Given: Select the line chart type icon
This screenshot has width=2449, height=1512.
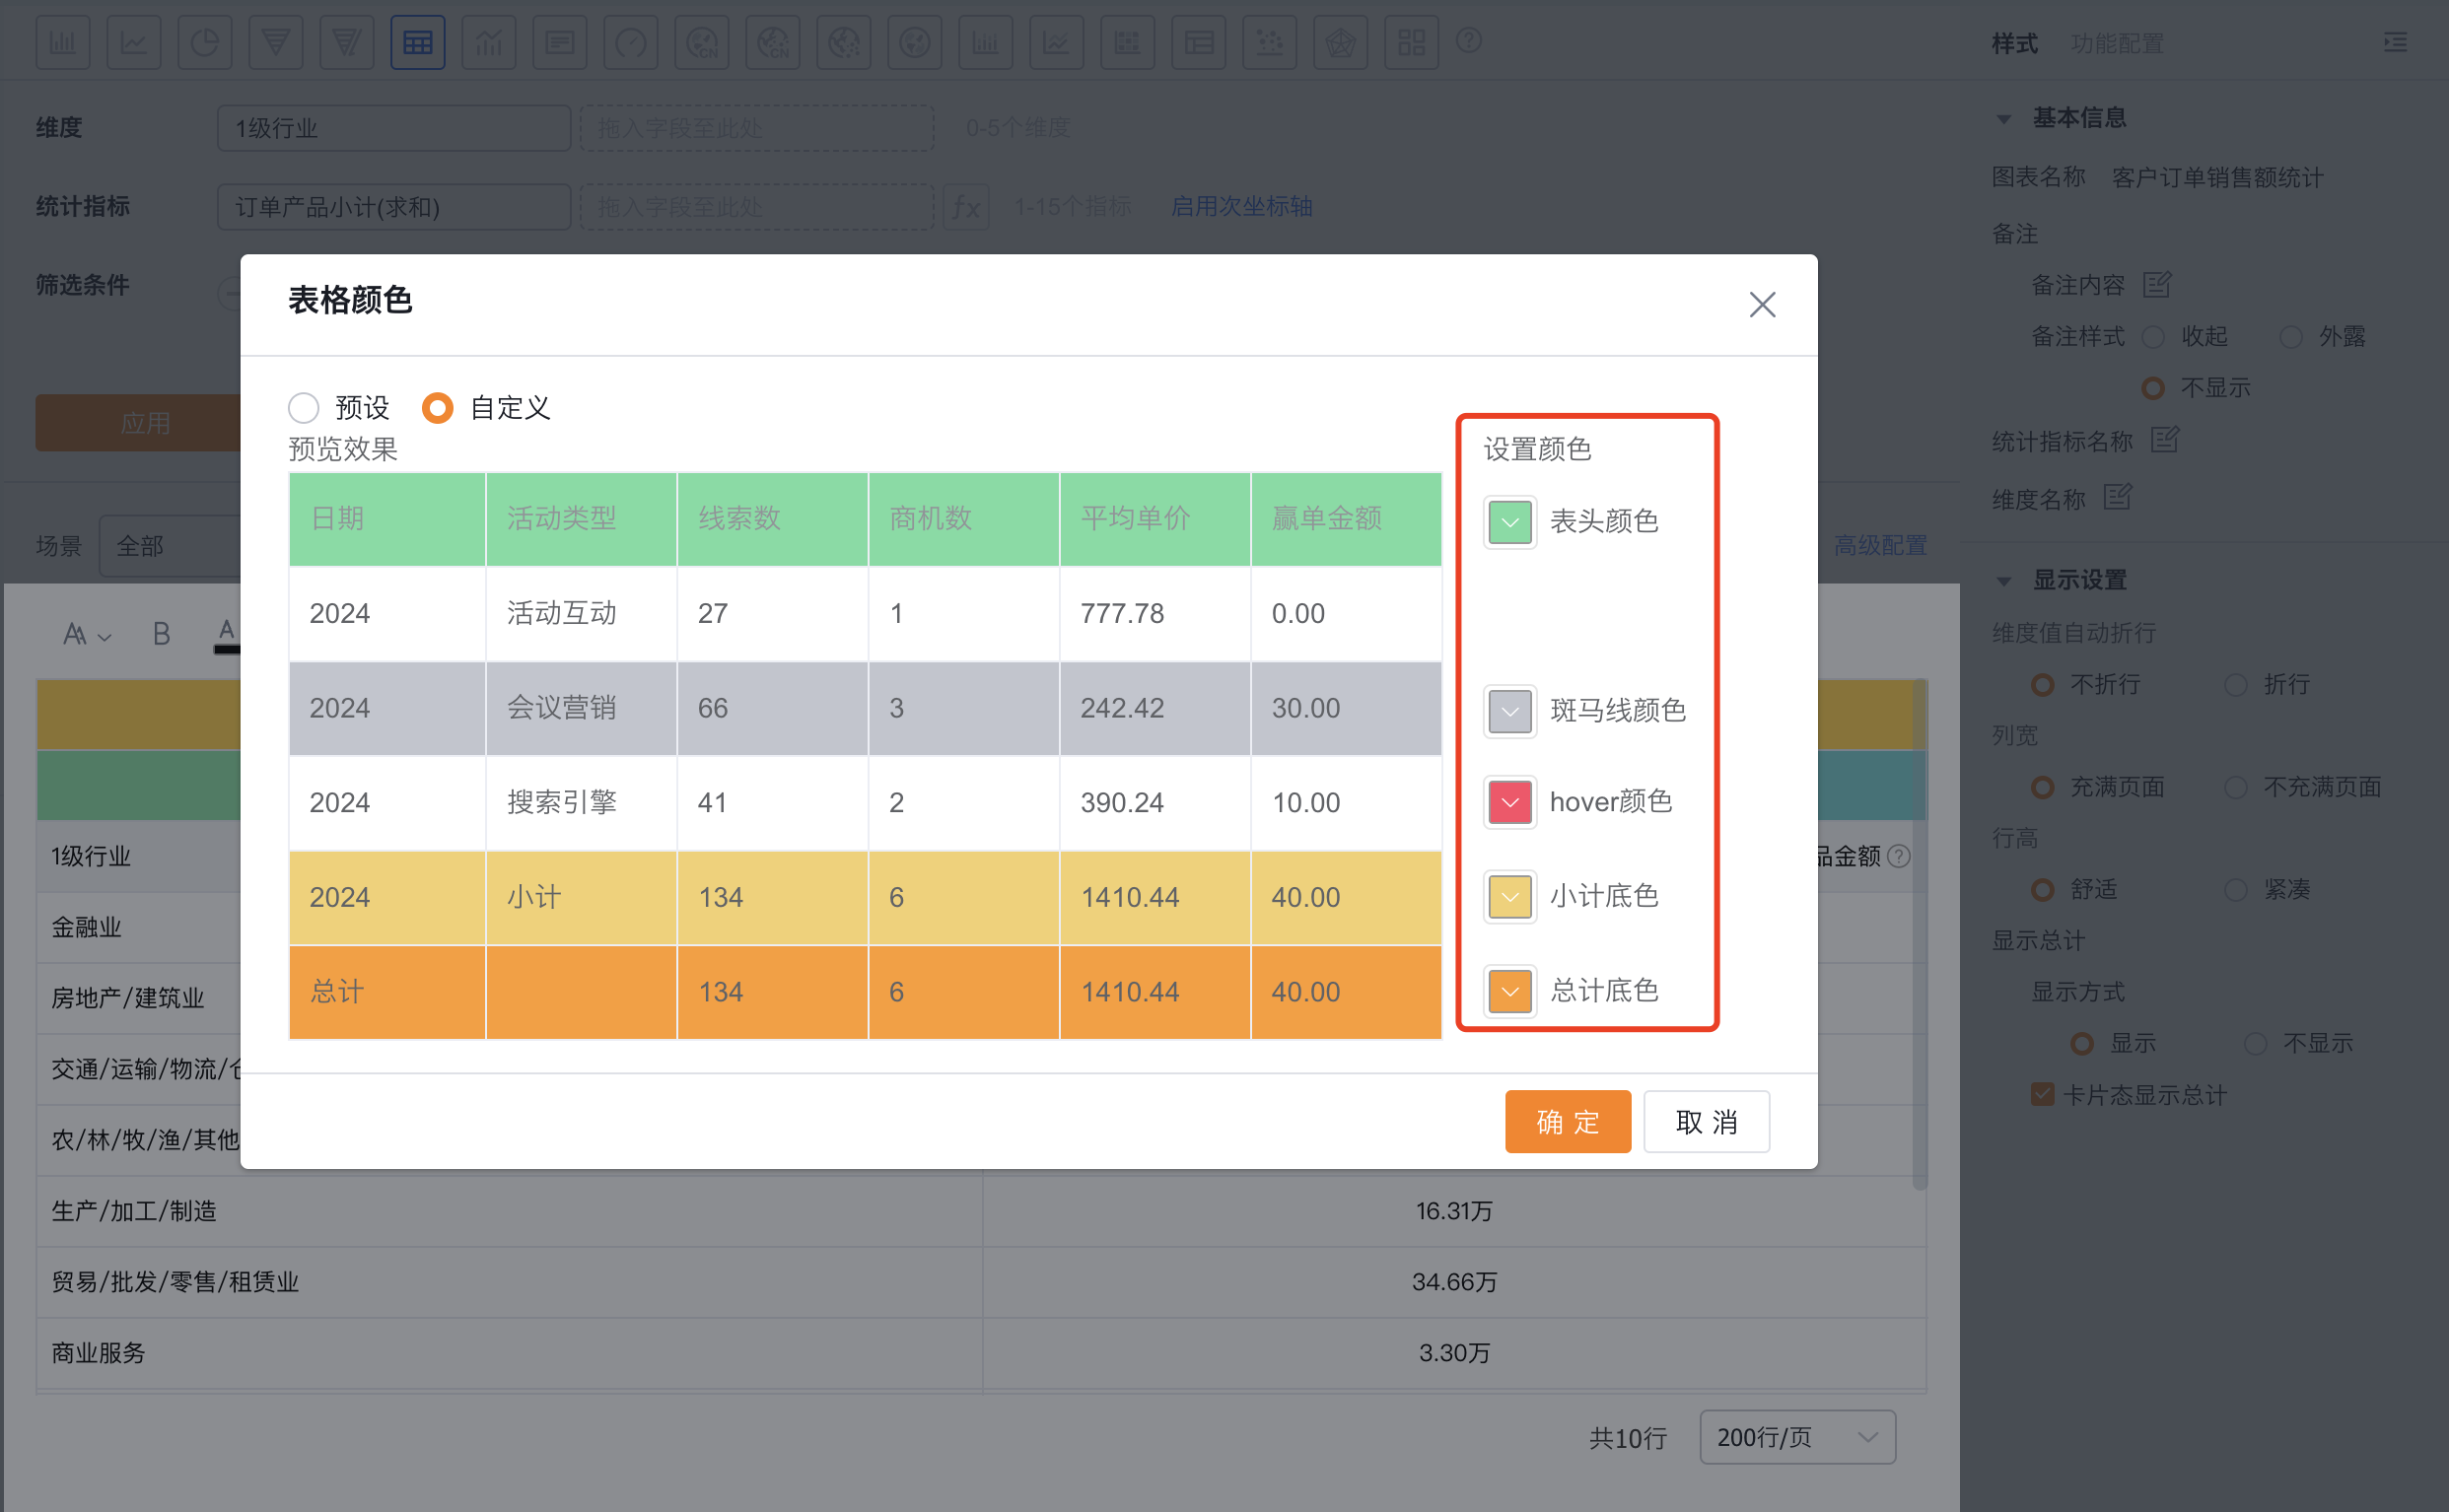Looking at the screenshot, I should pyautogui.click(x=133, y=42).
